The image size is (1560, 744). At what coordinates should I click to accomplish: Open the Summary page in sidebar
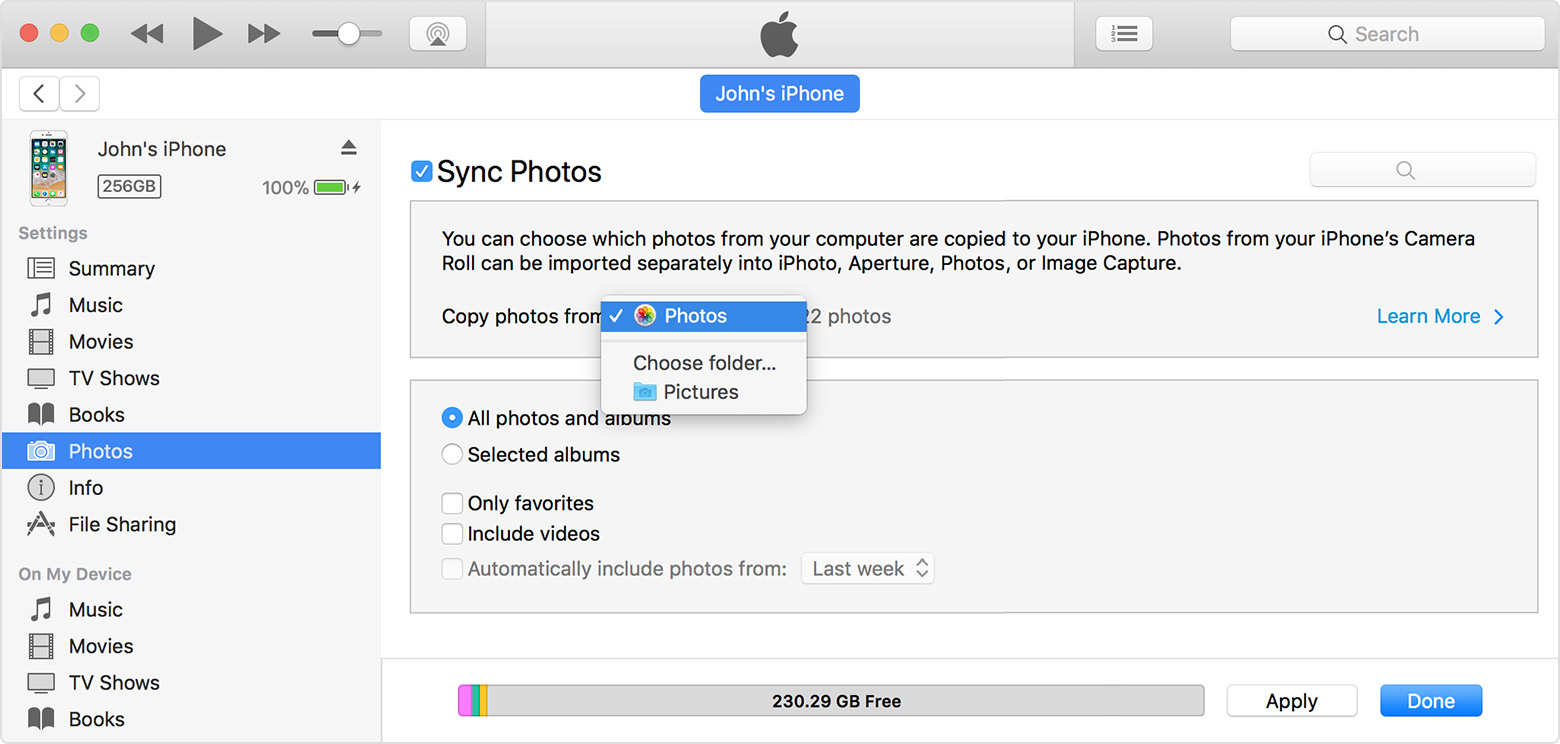tap(111, 268)
